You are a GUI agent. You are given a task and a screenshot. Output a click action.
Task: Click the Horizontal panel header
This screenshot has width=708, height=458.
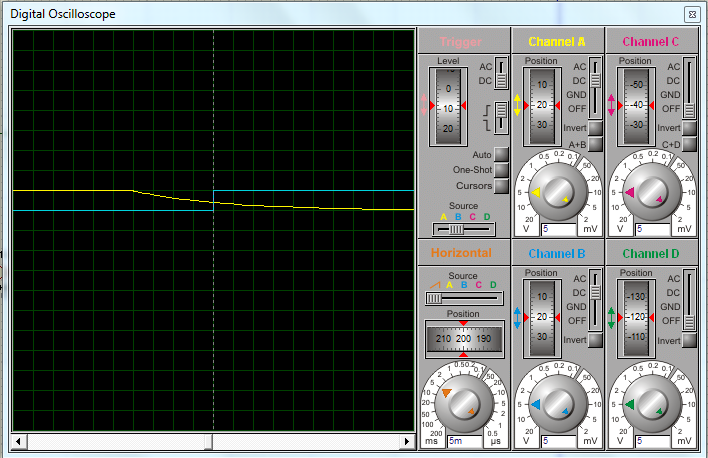click(464, 253)
